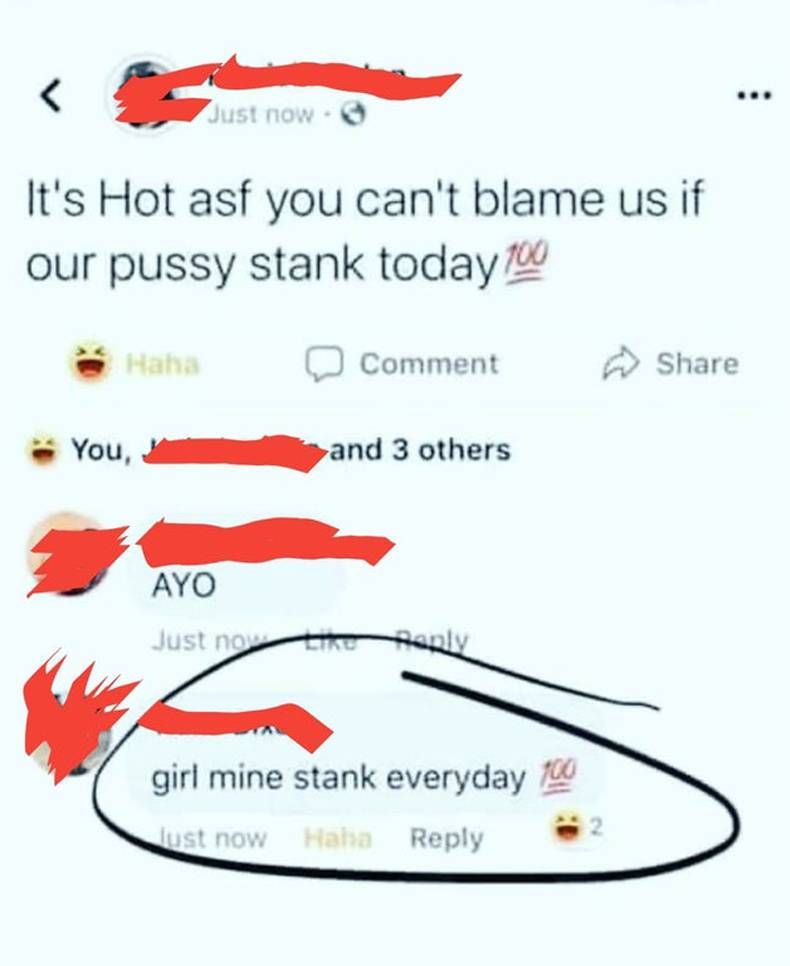Image resolution: width=790 pixels, height=966 pixels.
Task: Open the Haha reactions emoji beside 'You'
Action: 42,450
